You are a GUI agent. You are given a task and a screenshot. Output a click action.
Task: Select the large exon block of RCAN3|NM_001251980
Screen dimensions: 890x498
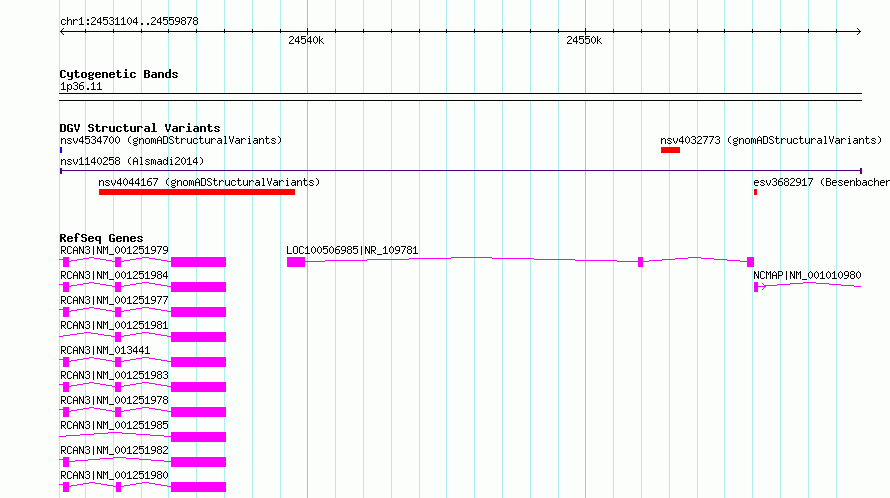[199, 487]
